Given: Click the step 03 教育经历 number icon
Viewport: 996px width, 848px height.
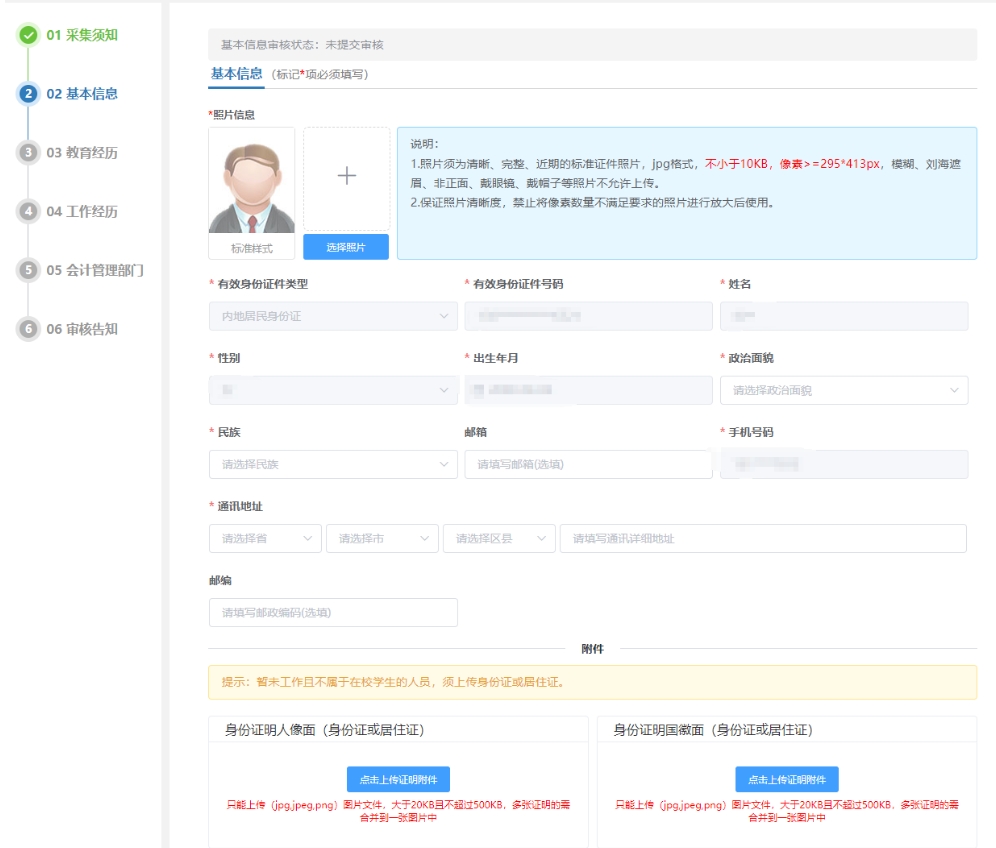Looking at the screenshot, I should pyautogui.click(x=28, y=153).
